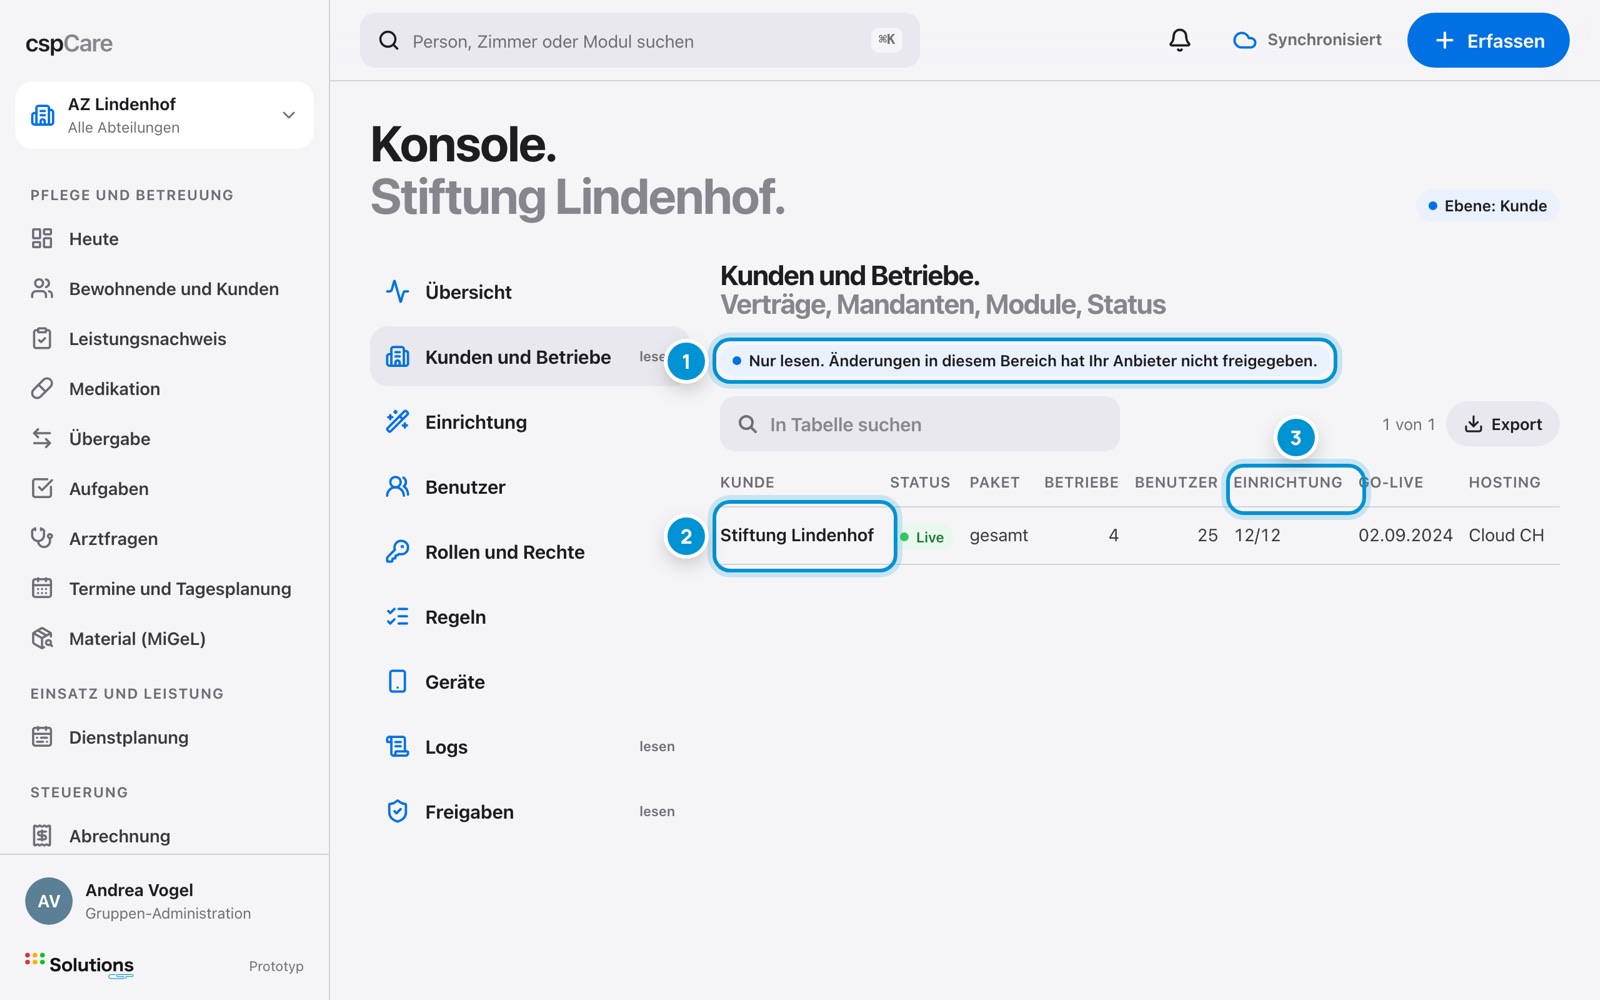Click the Geräte tablet icon

397,681
